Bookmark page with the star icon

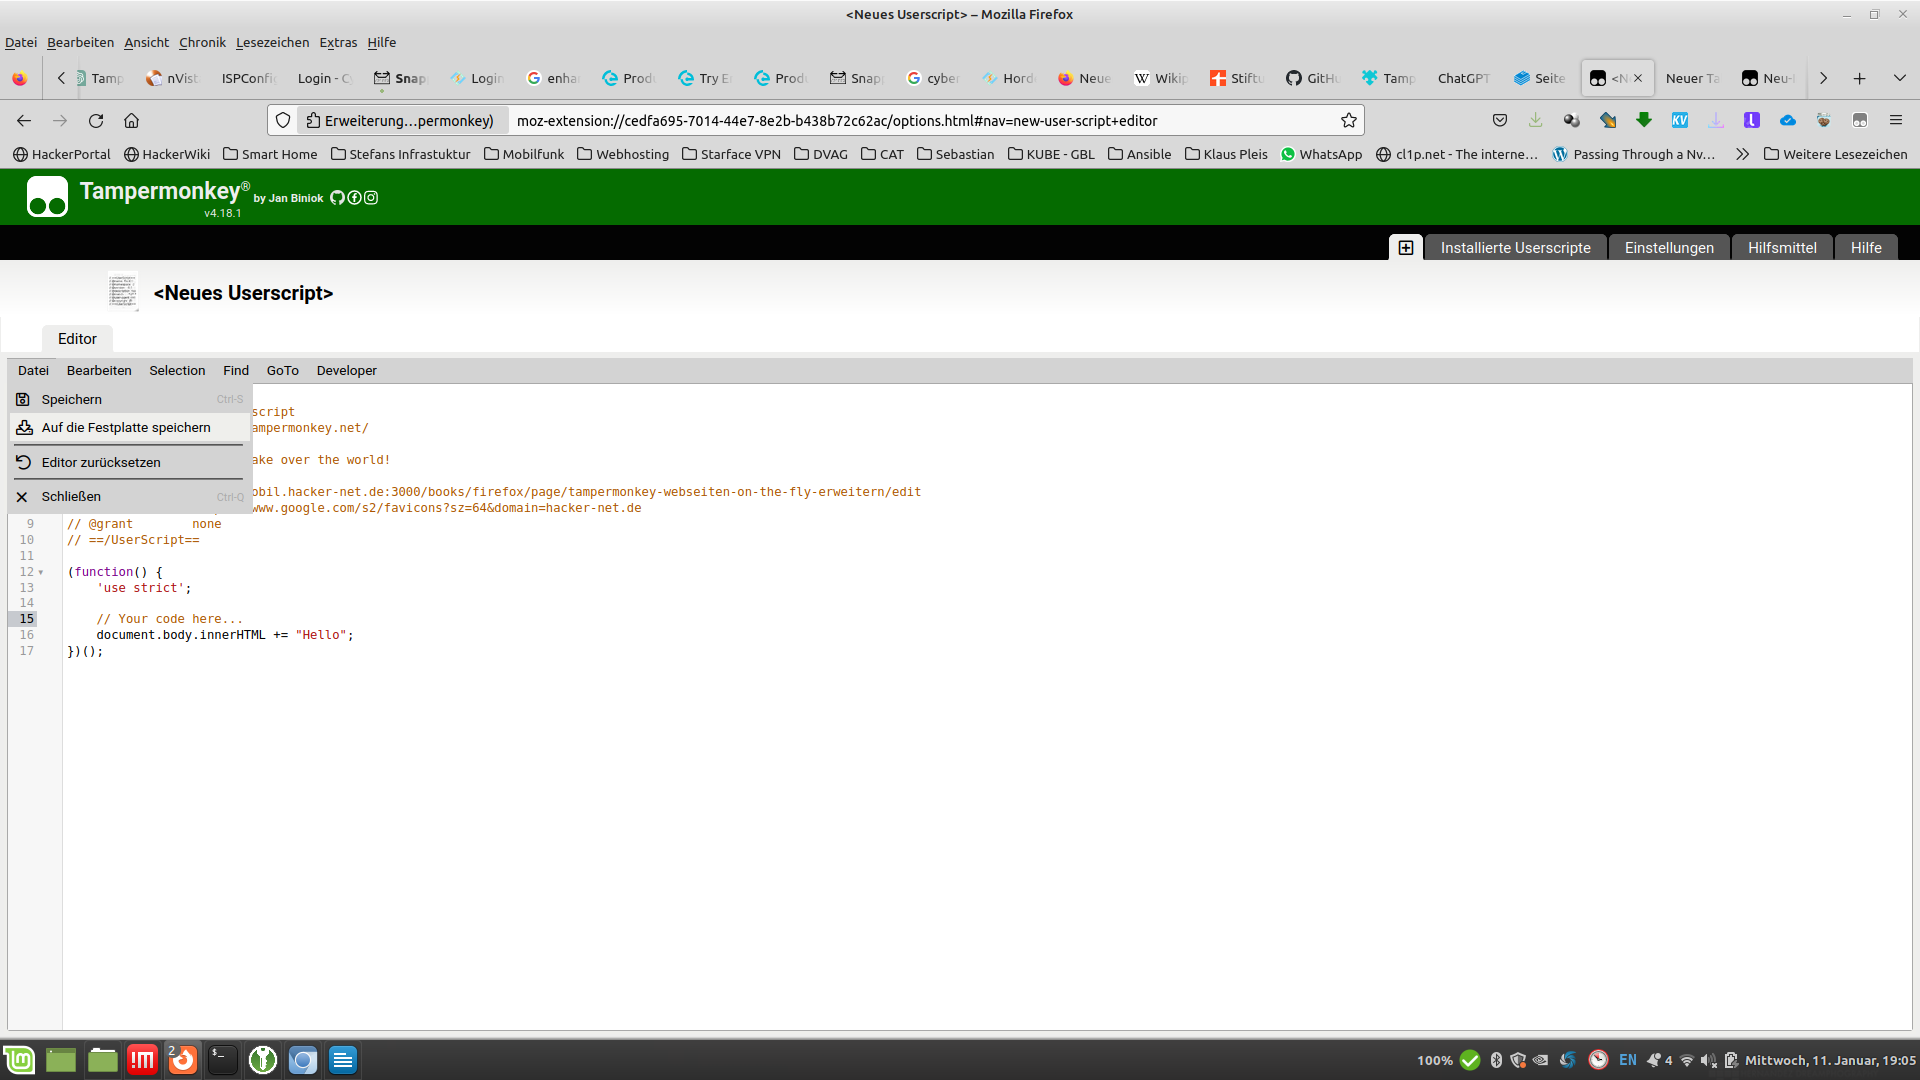1348,121
